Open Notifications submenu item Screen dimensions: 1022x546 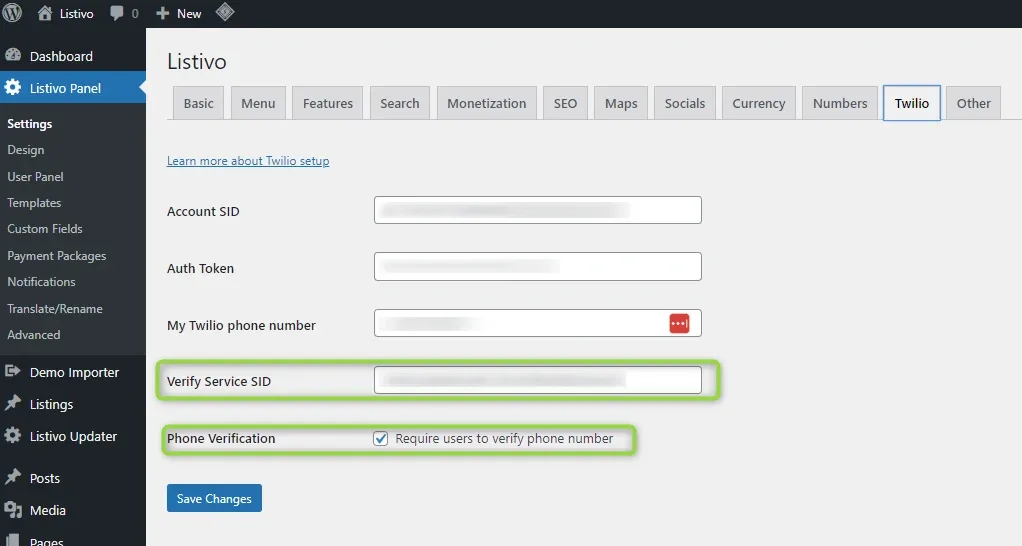tap(41, 281)
